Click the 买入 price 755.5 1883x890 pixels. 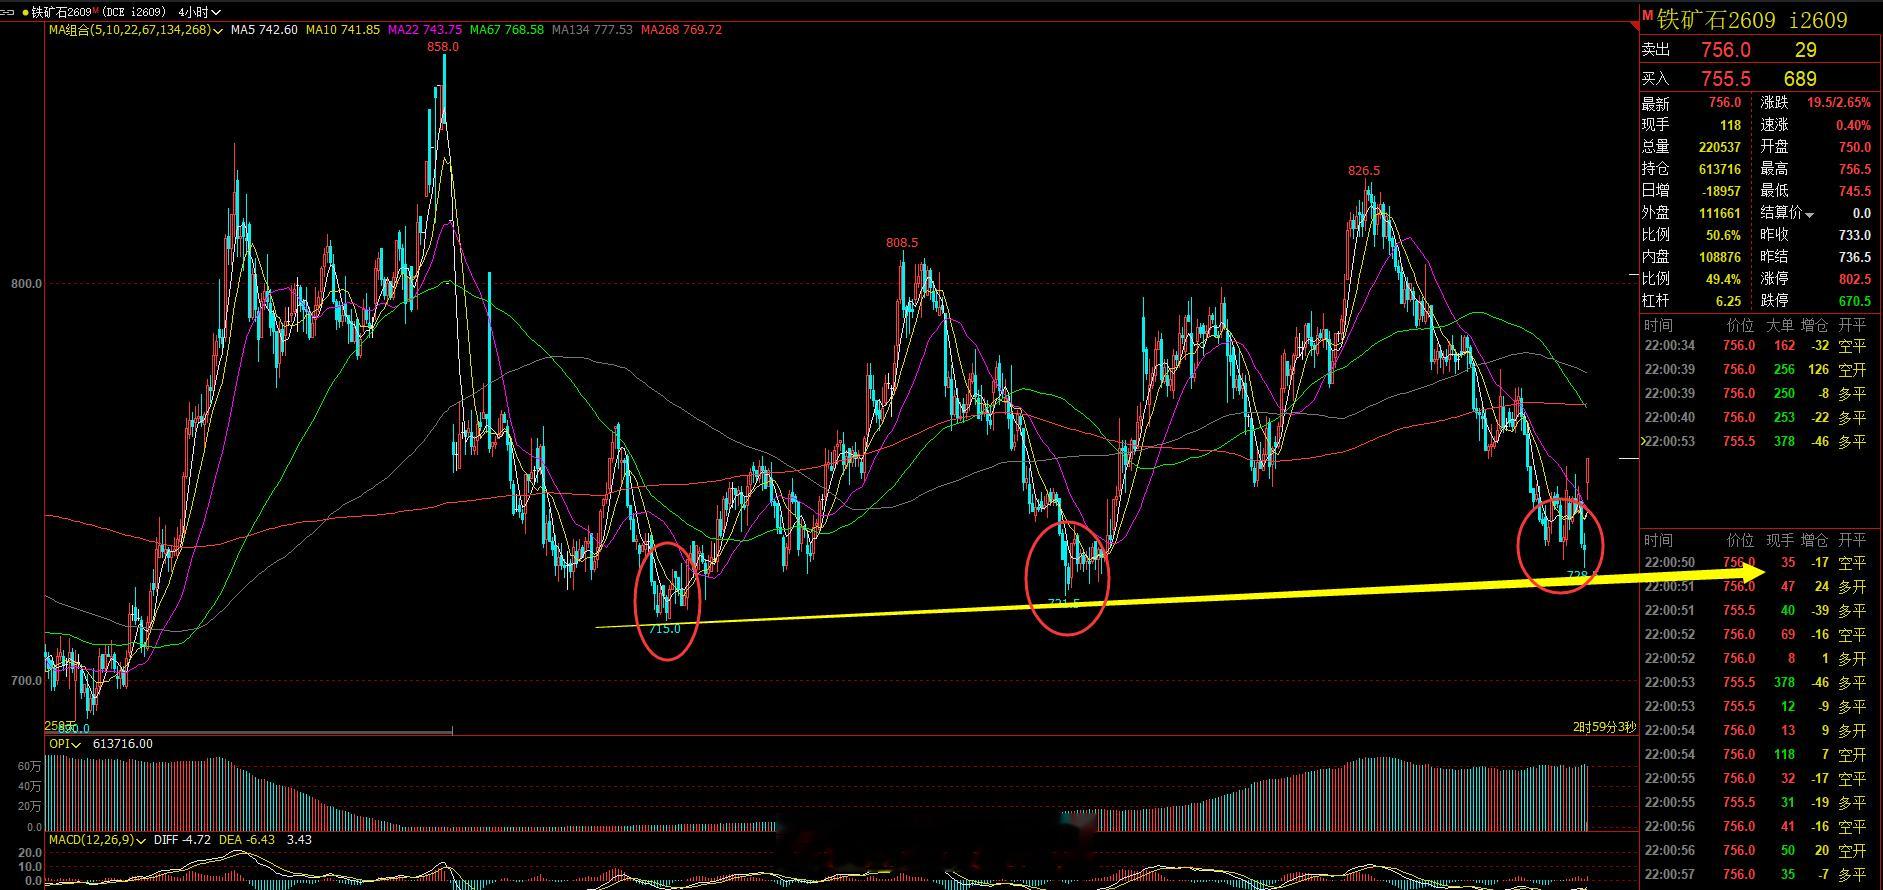[x=1725, y=78]
